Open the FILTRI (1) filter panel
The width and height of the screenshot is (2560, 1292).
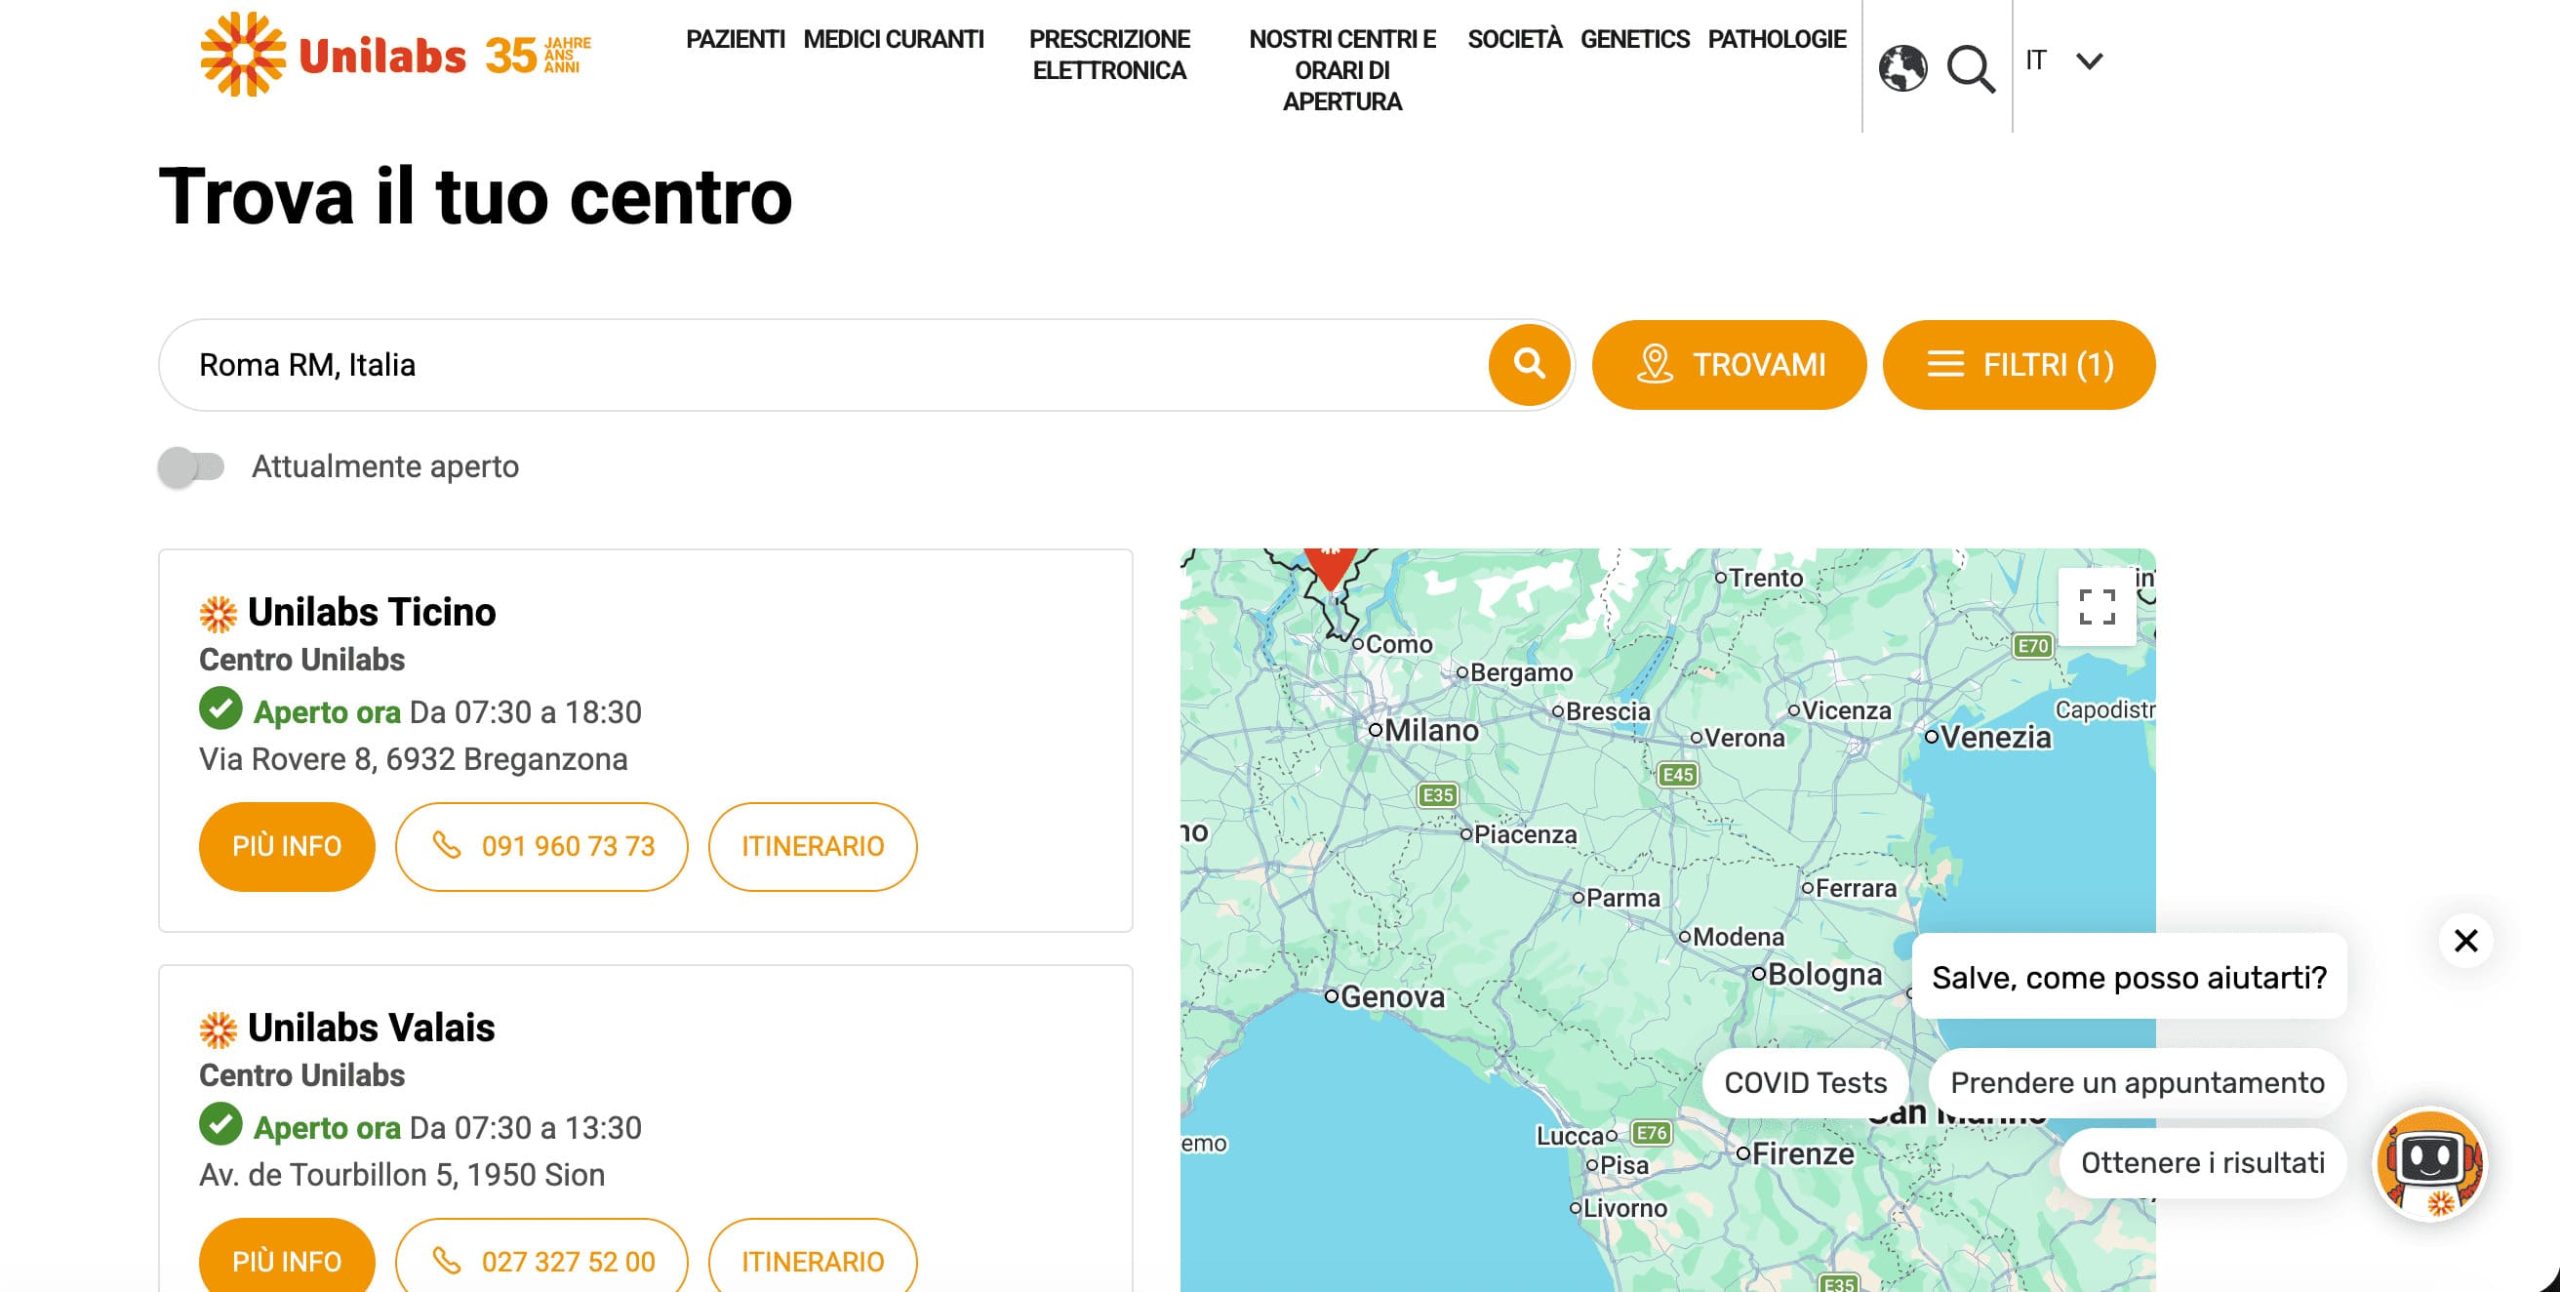[2018, 365]
